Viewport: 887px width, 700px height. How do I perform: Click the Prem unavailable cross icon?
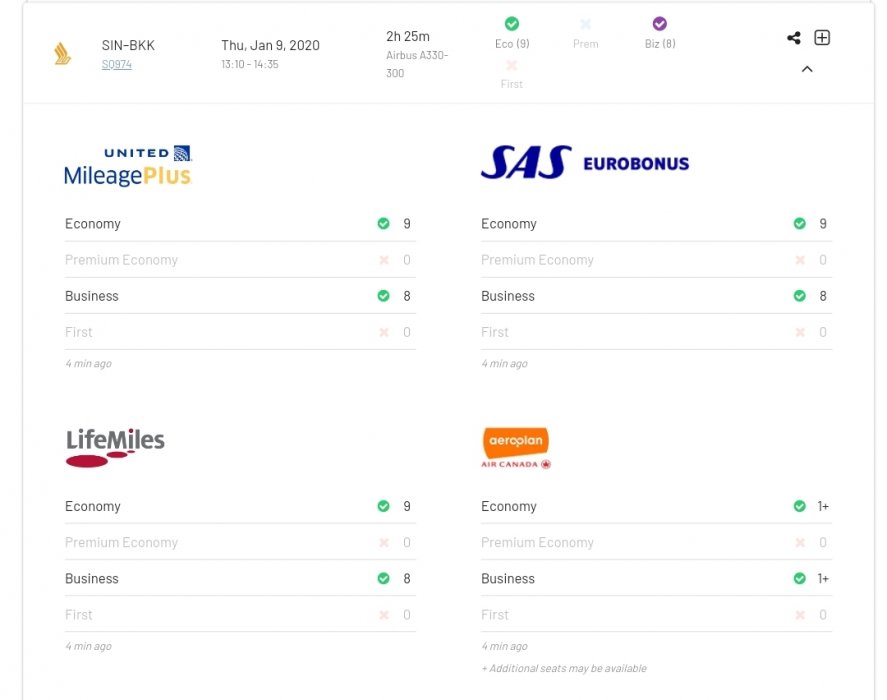pyautogui.click(x=586, y=24)
